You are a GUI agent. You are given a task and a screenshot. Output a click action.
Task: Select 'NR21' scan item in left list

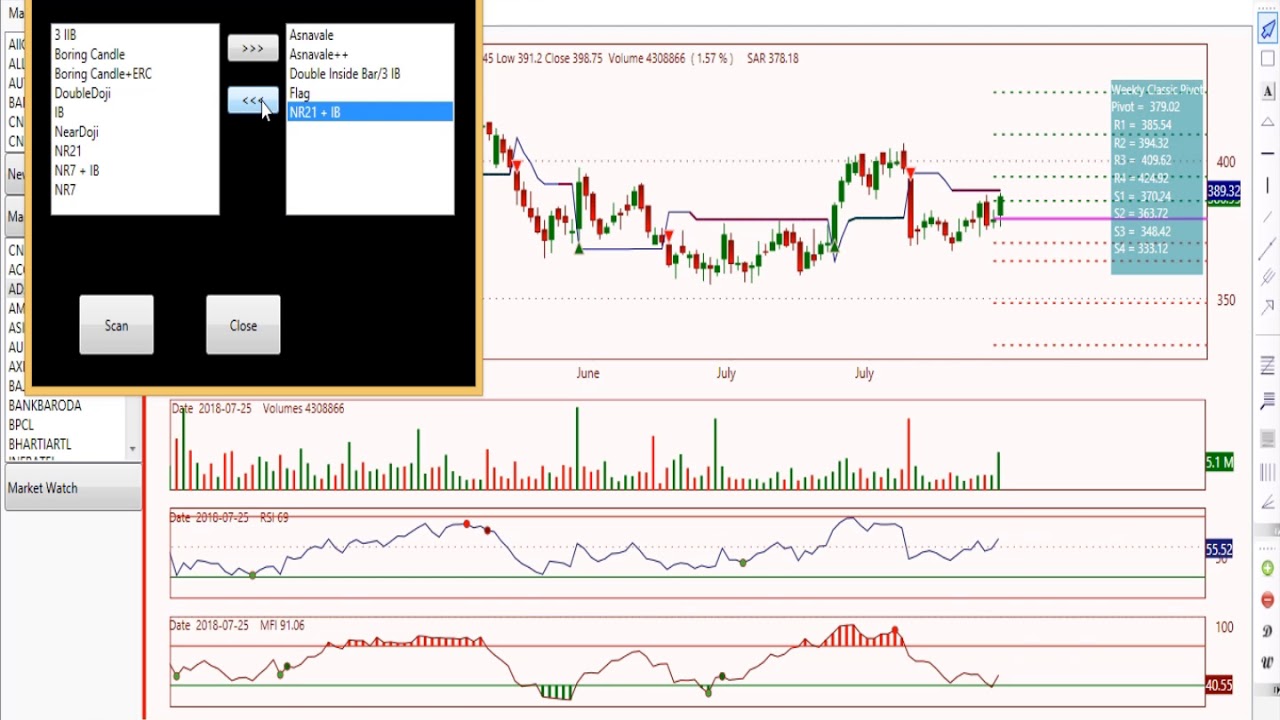tap(135, 151)
